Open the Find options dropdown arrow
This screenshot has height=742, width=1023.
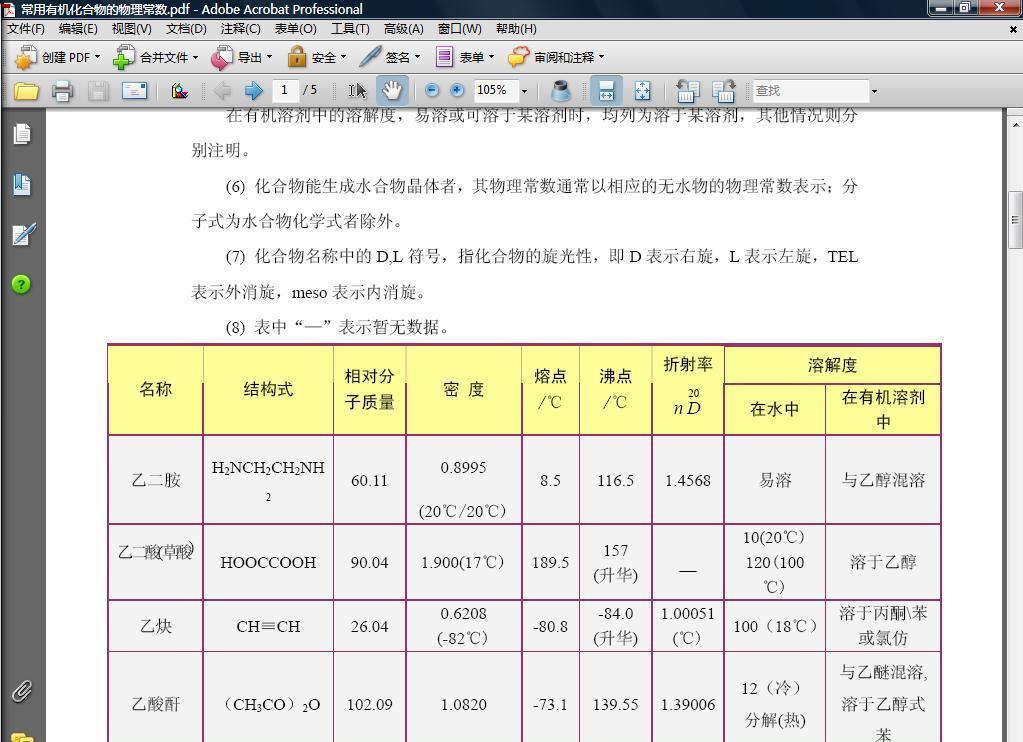point(874,91)
